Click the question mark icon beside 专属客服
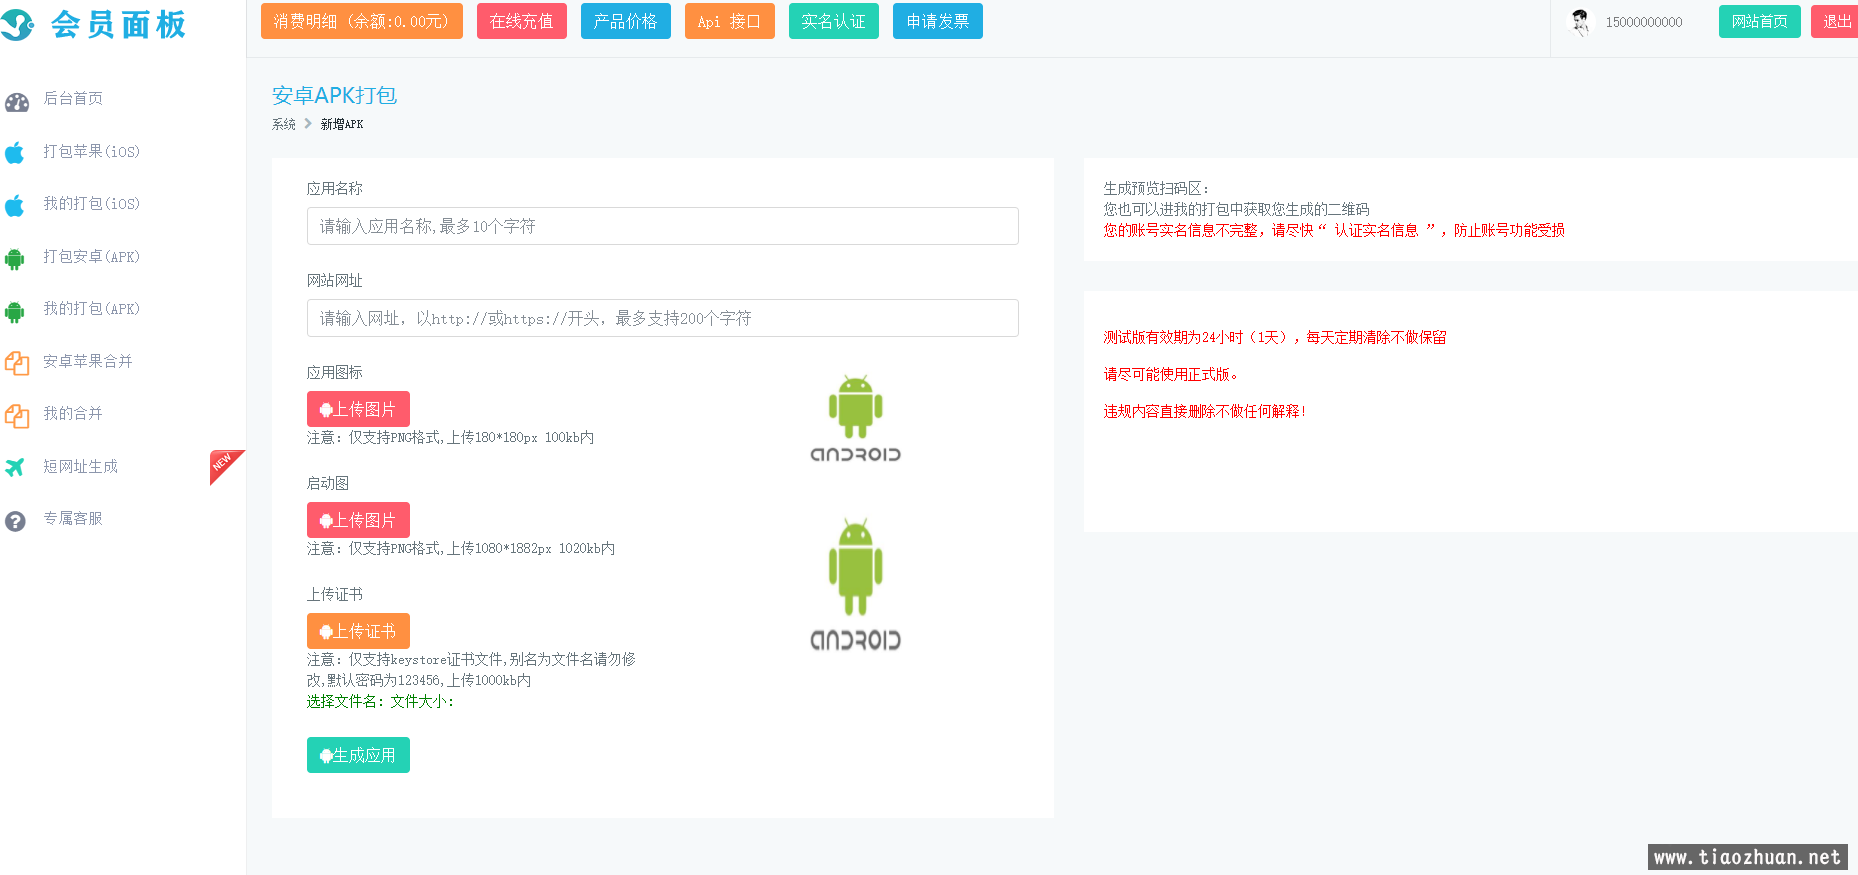The height and width of the screenshot is (875, 1858). (x=15, y=521)
